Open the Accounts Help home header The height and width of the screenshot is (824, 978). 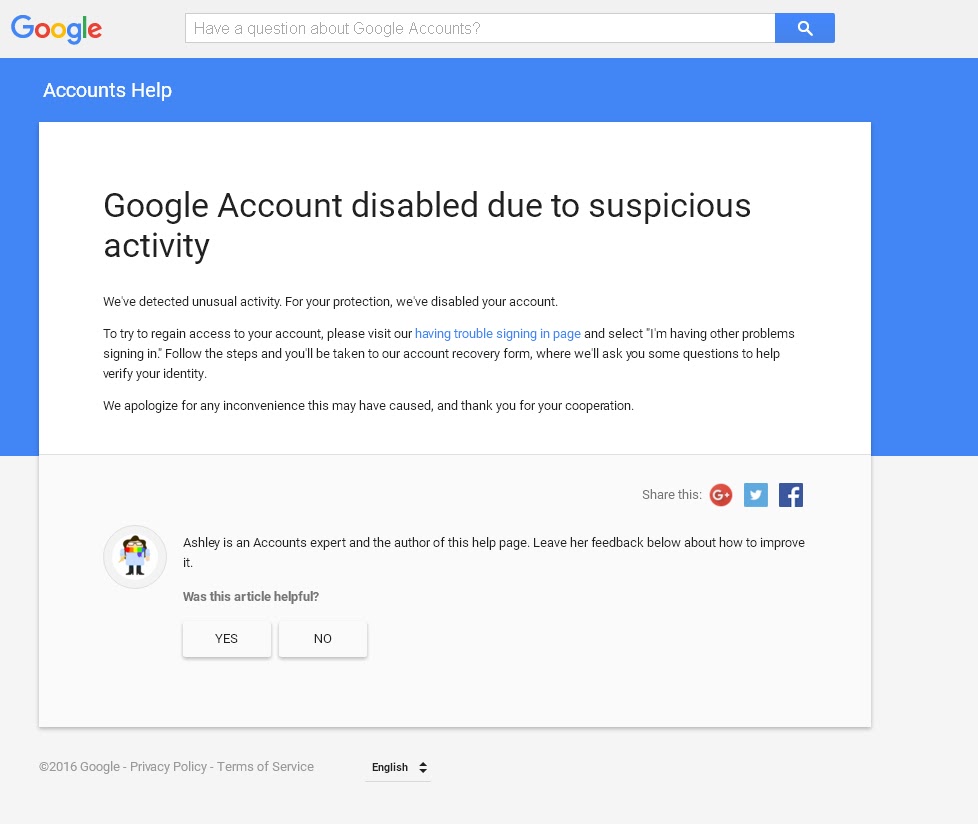107,90
